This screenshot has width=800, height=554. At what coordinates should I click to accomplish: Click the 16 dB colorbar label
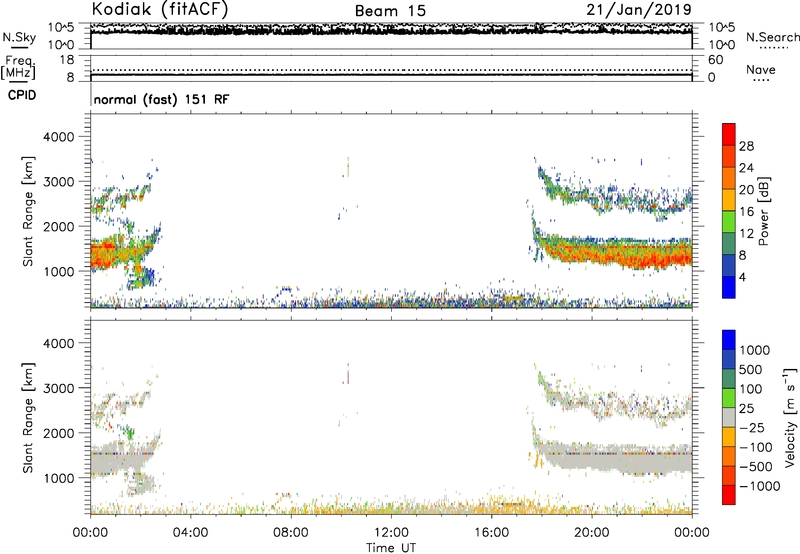click(x=746, y=212)
